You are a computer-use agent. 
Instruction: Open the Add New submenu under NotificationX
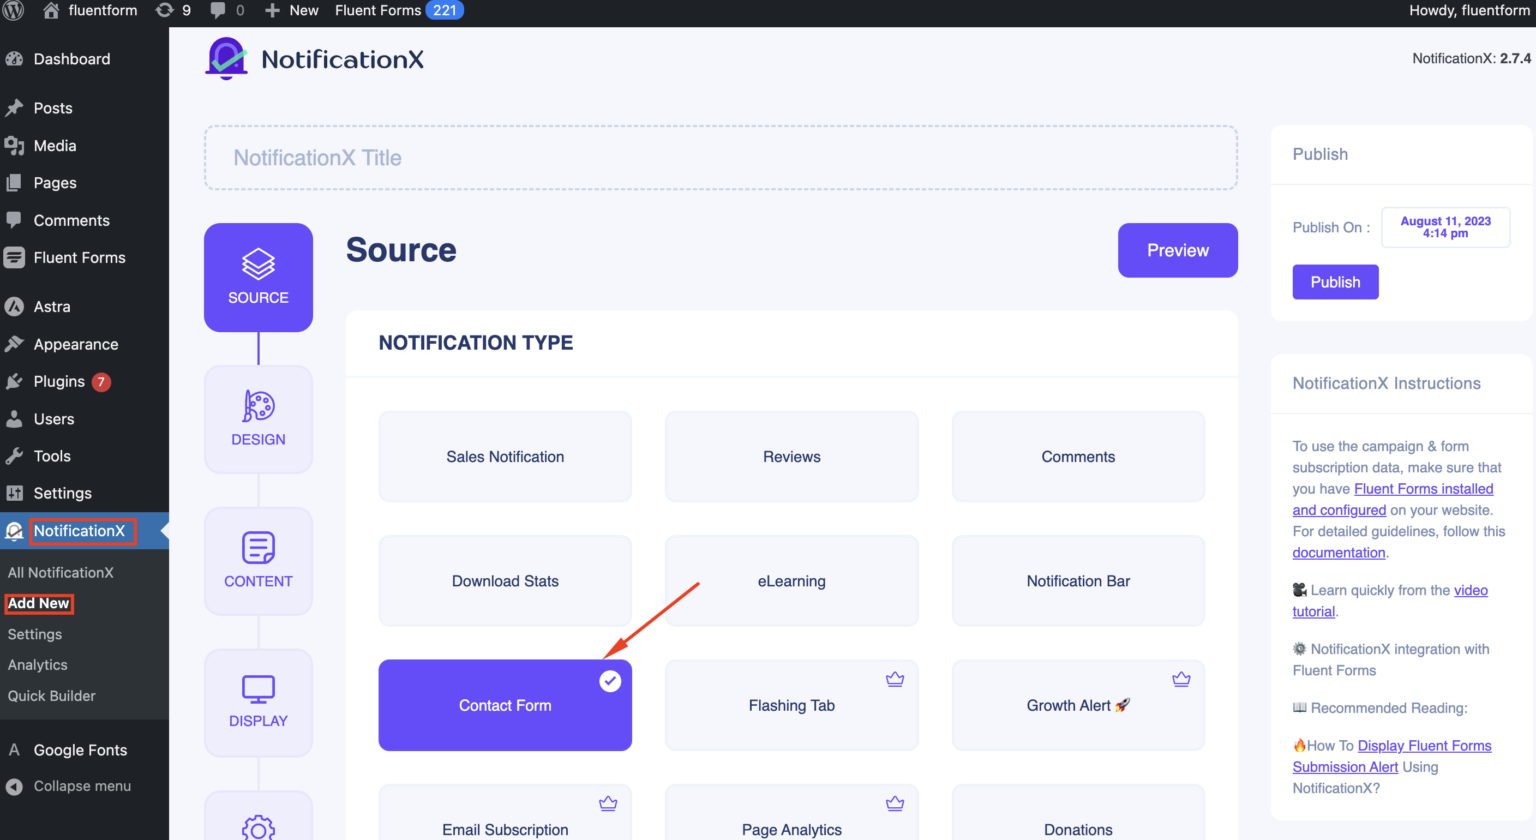pyautogui.click(x=39, y=603)
